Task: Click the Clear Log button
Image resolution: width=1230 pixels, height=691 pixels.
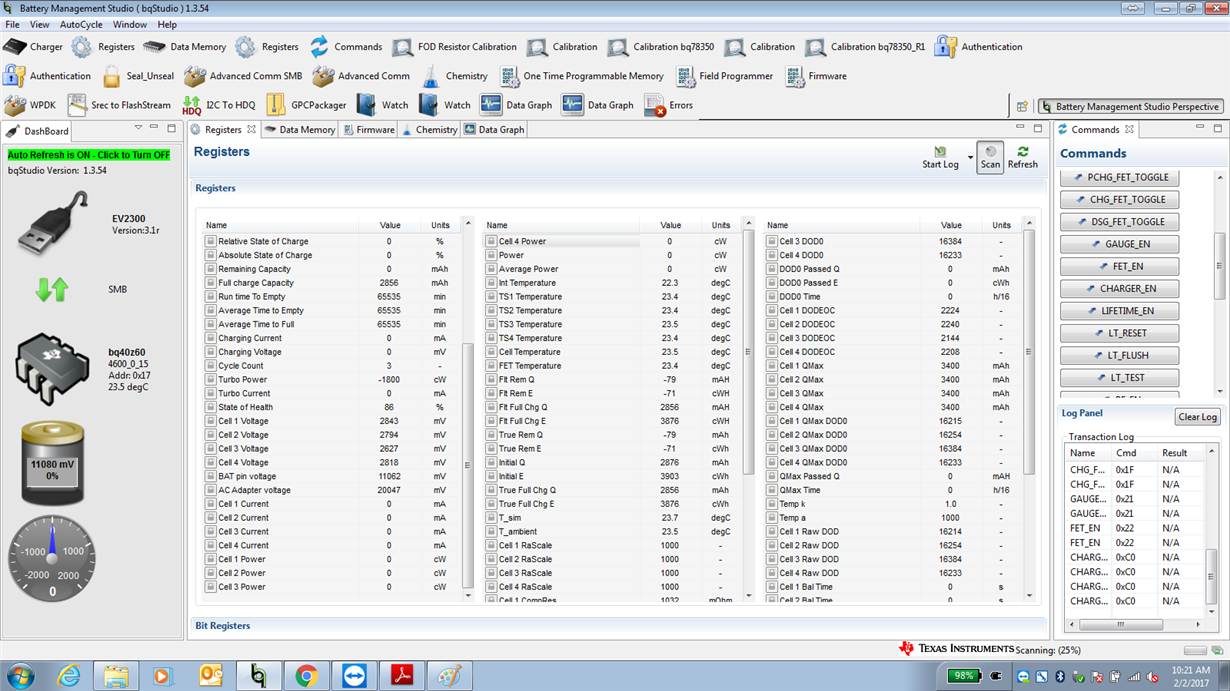Action: (x=1197, y=417)
